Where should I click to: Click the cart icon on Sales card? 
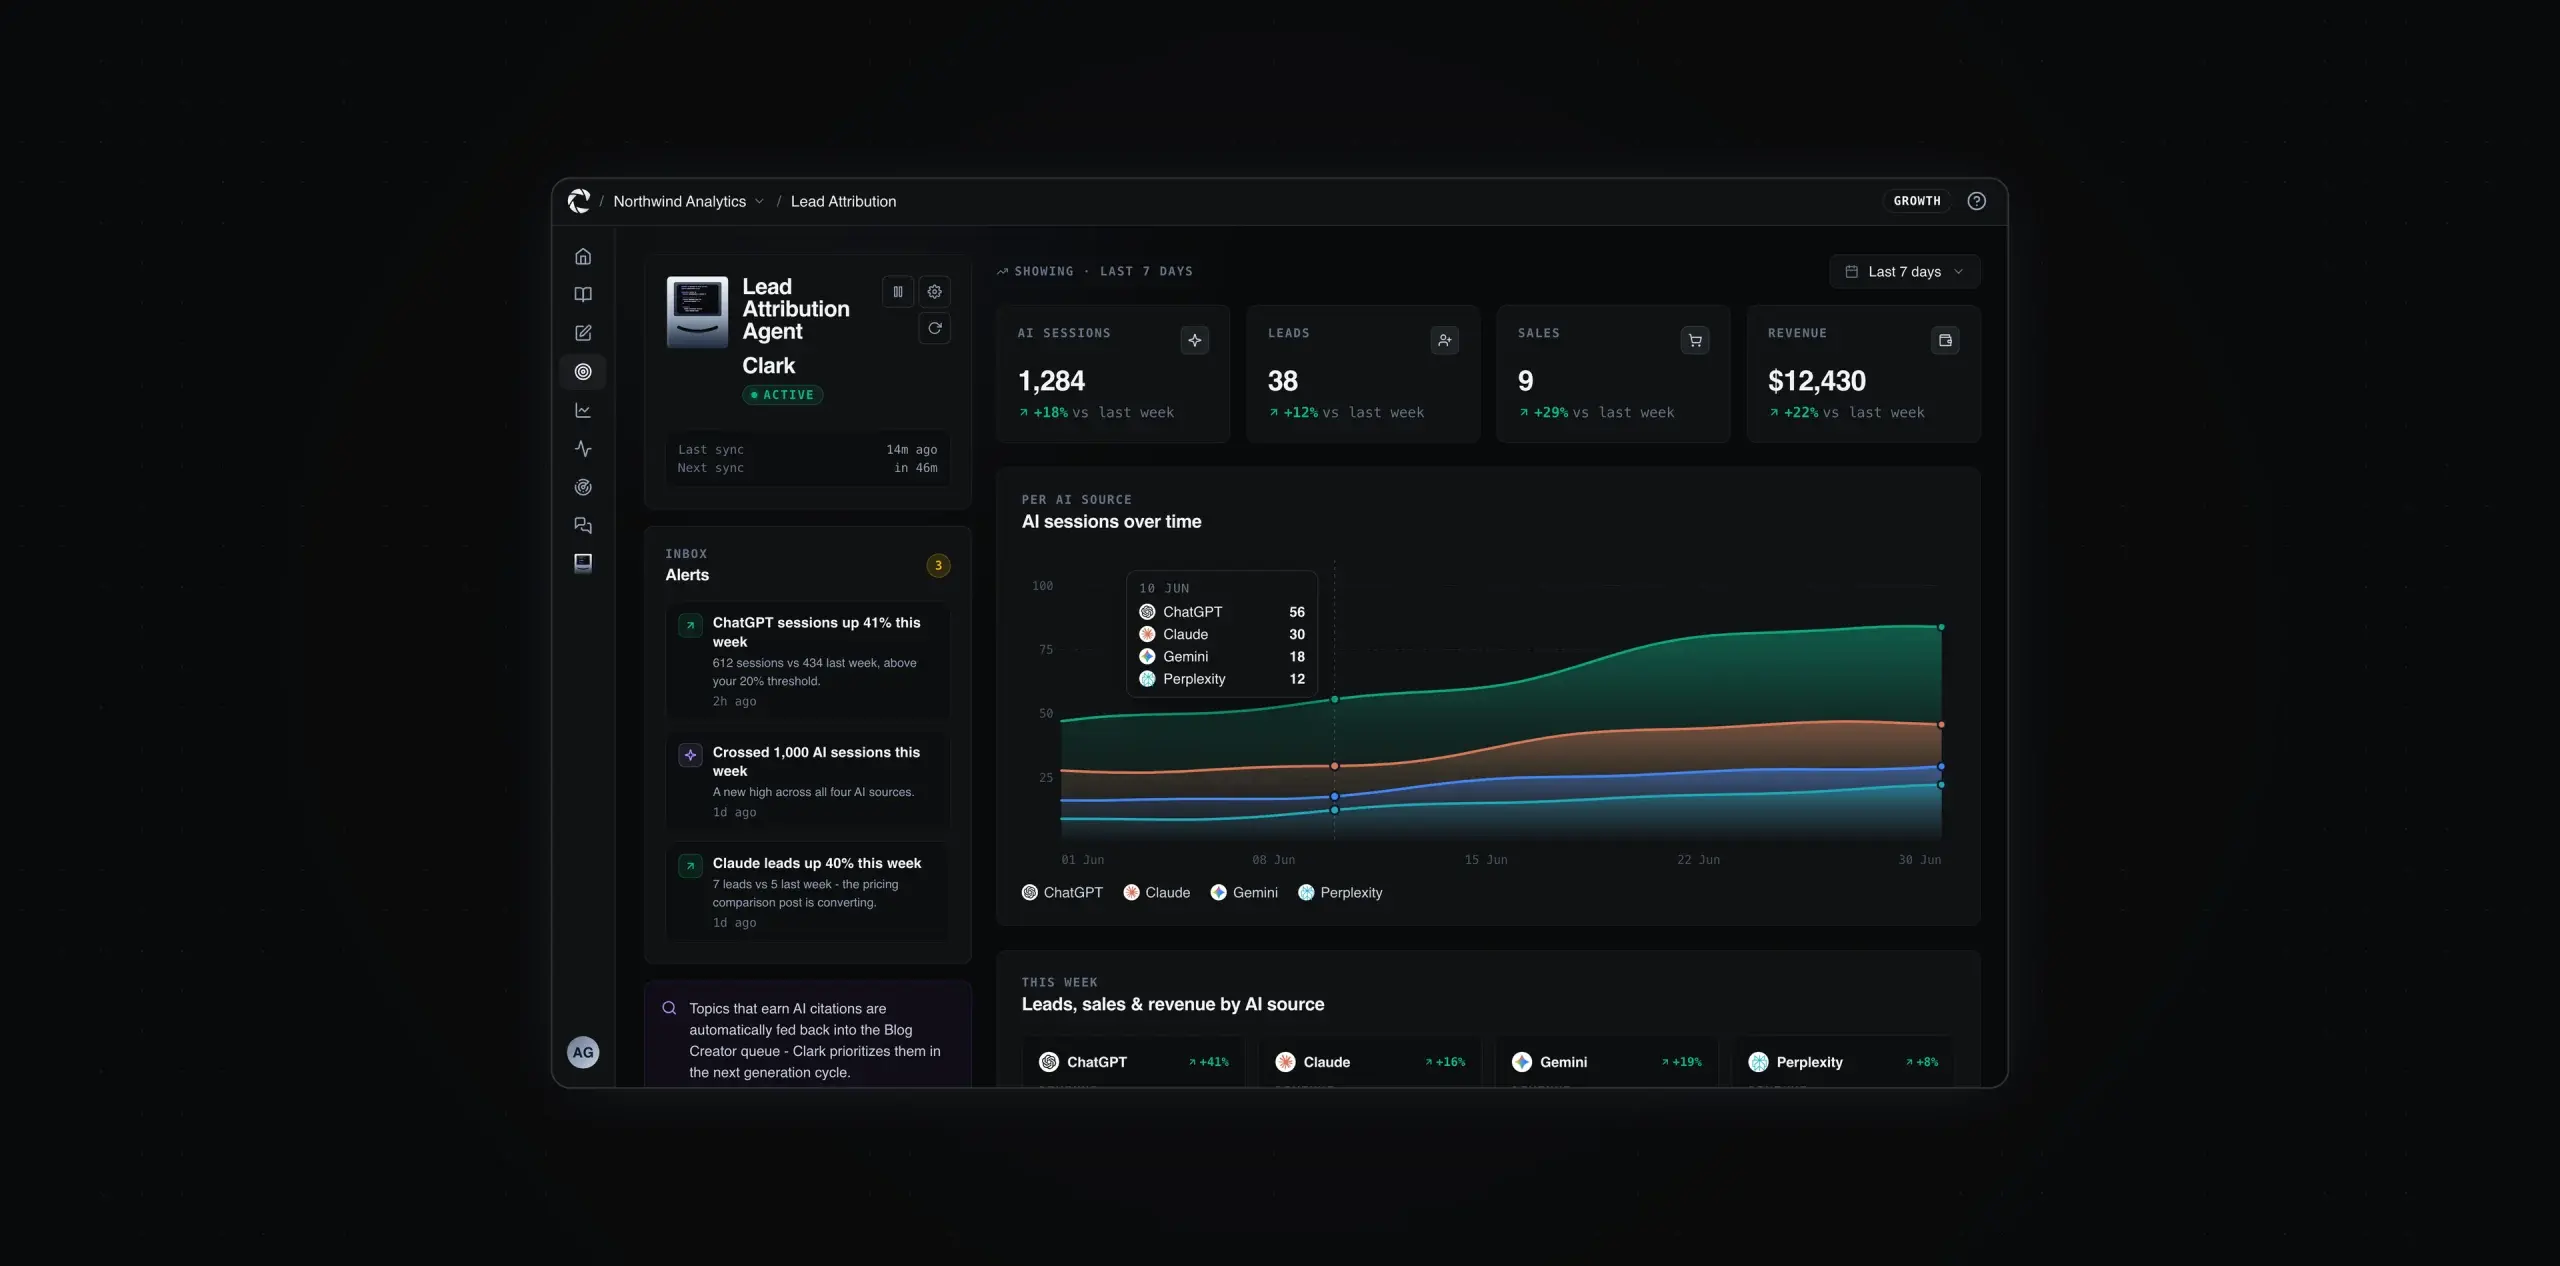[1695, 341]
